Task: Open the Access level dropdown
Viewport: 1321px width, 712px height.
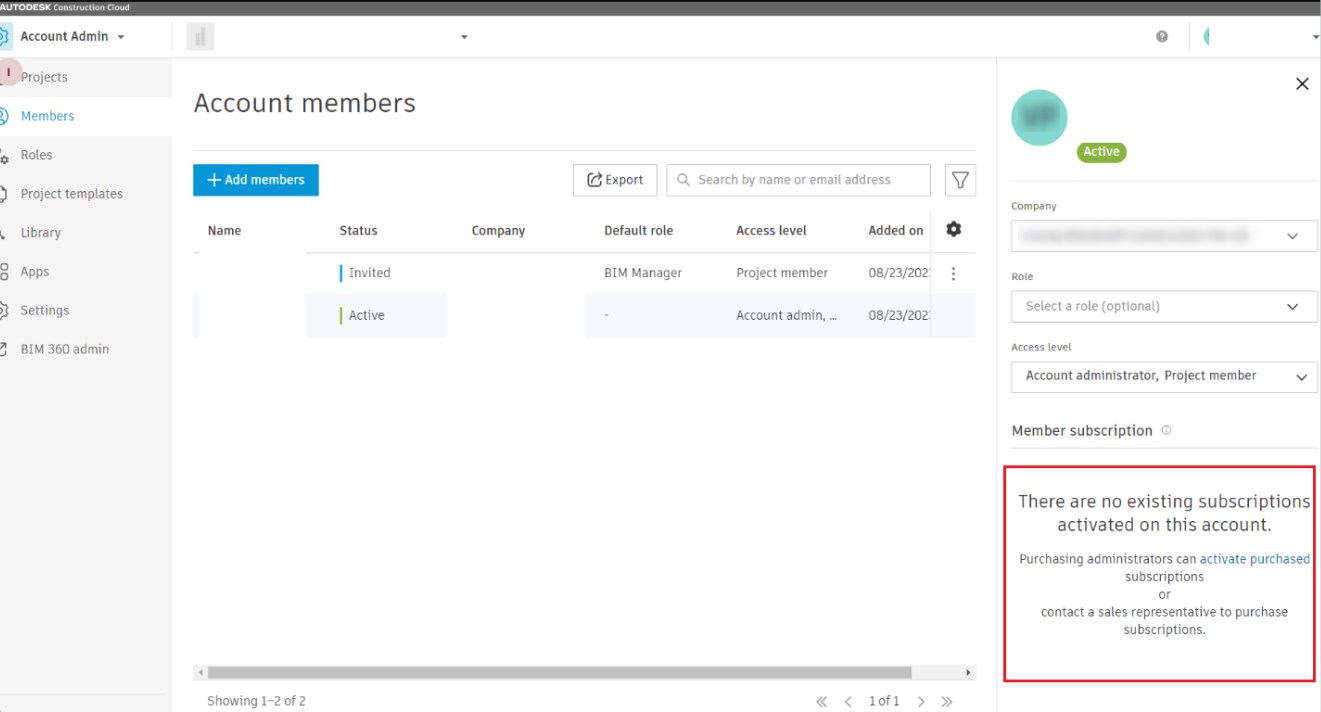Action: tap(1163, 377)
